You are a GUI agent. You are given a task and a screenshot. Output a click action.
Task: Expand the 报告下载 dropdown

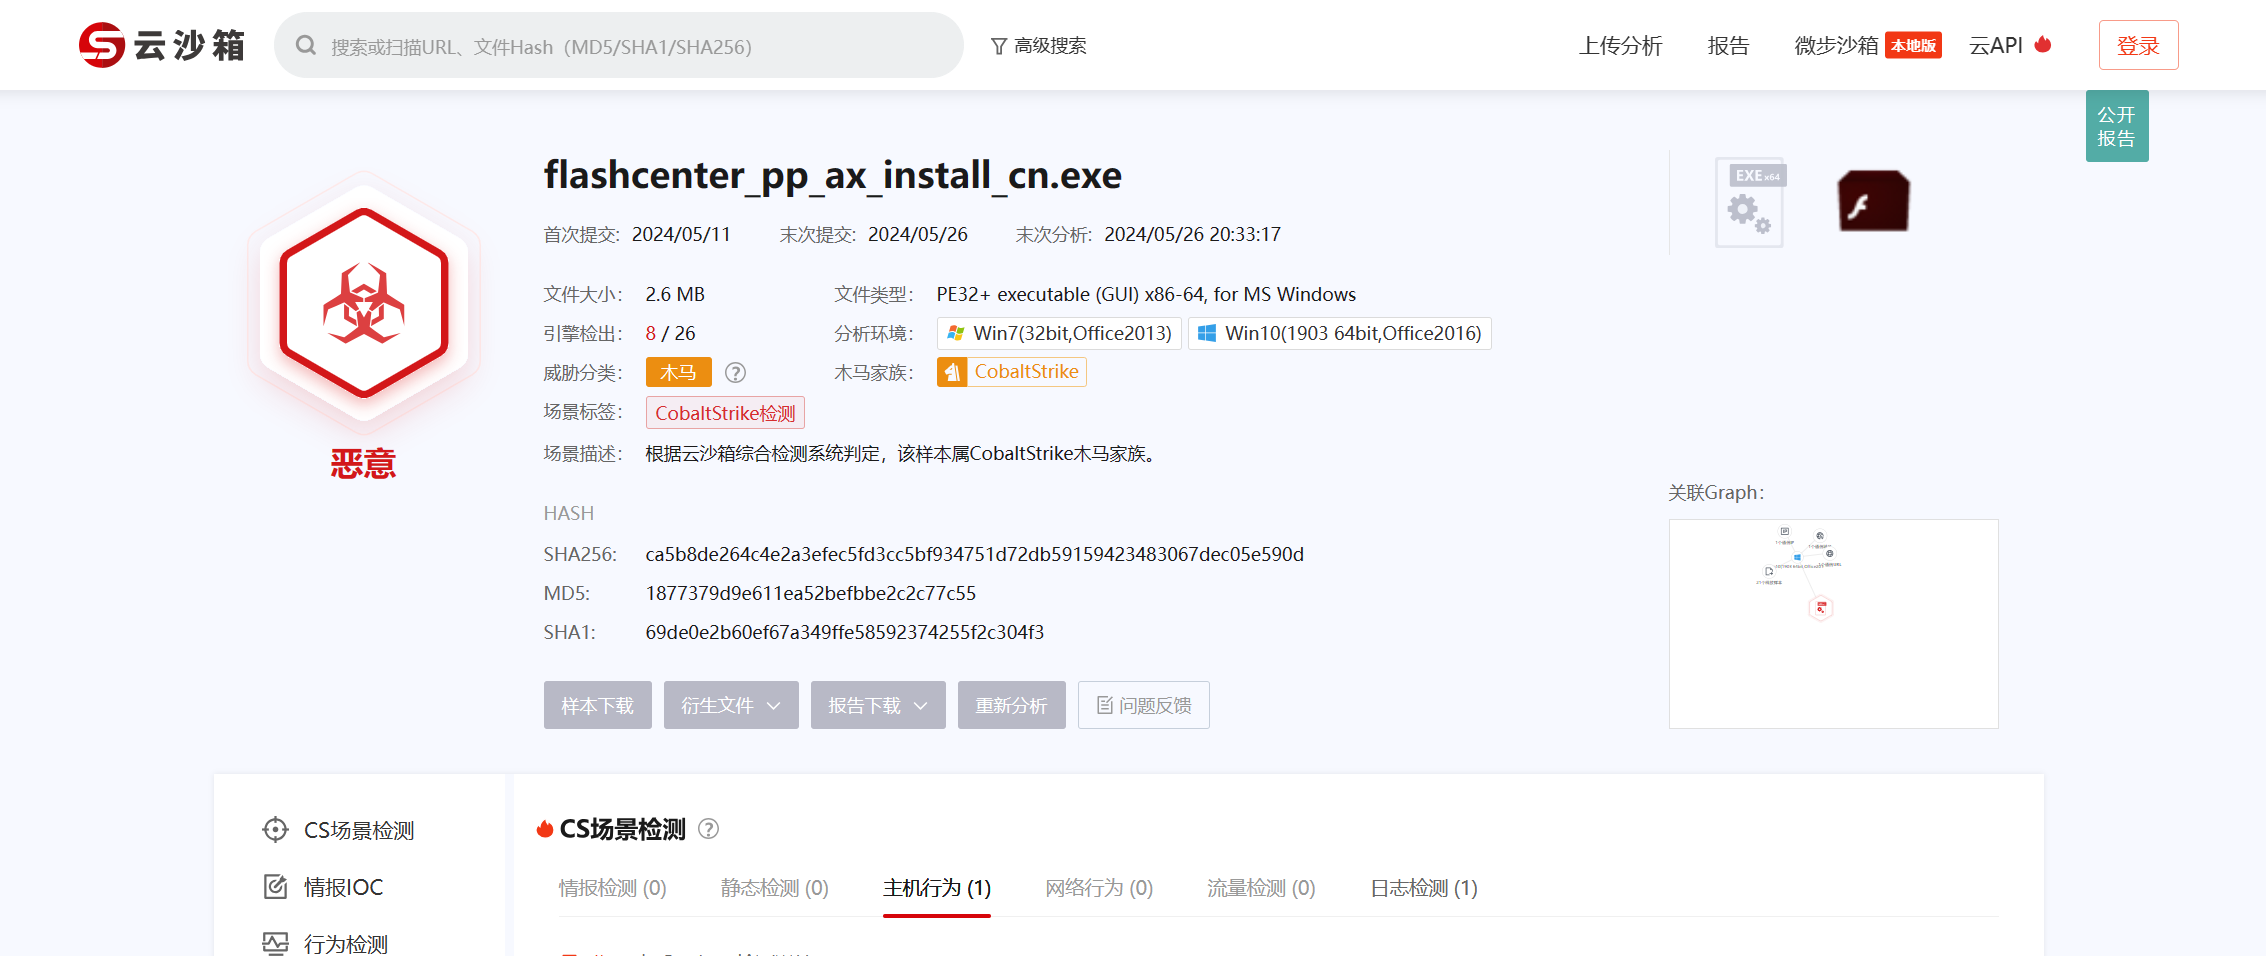pyautogui.click(x=878, y=705)
